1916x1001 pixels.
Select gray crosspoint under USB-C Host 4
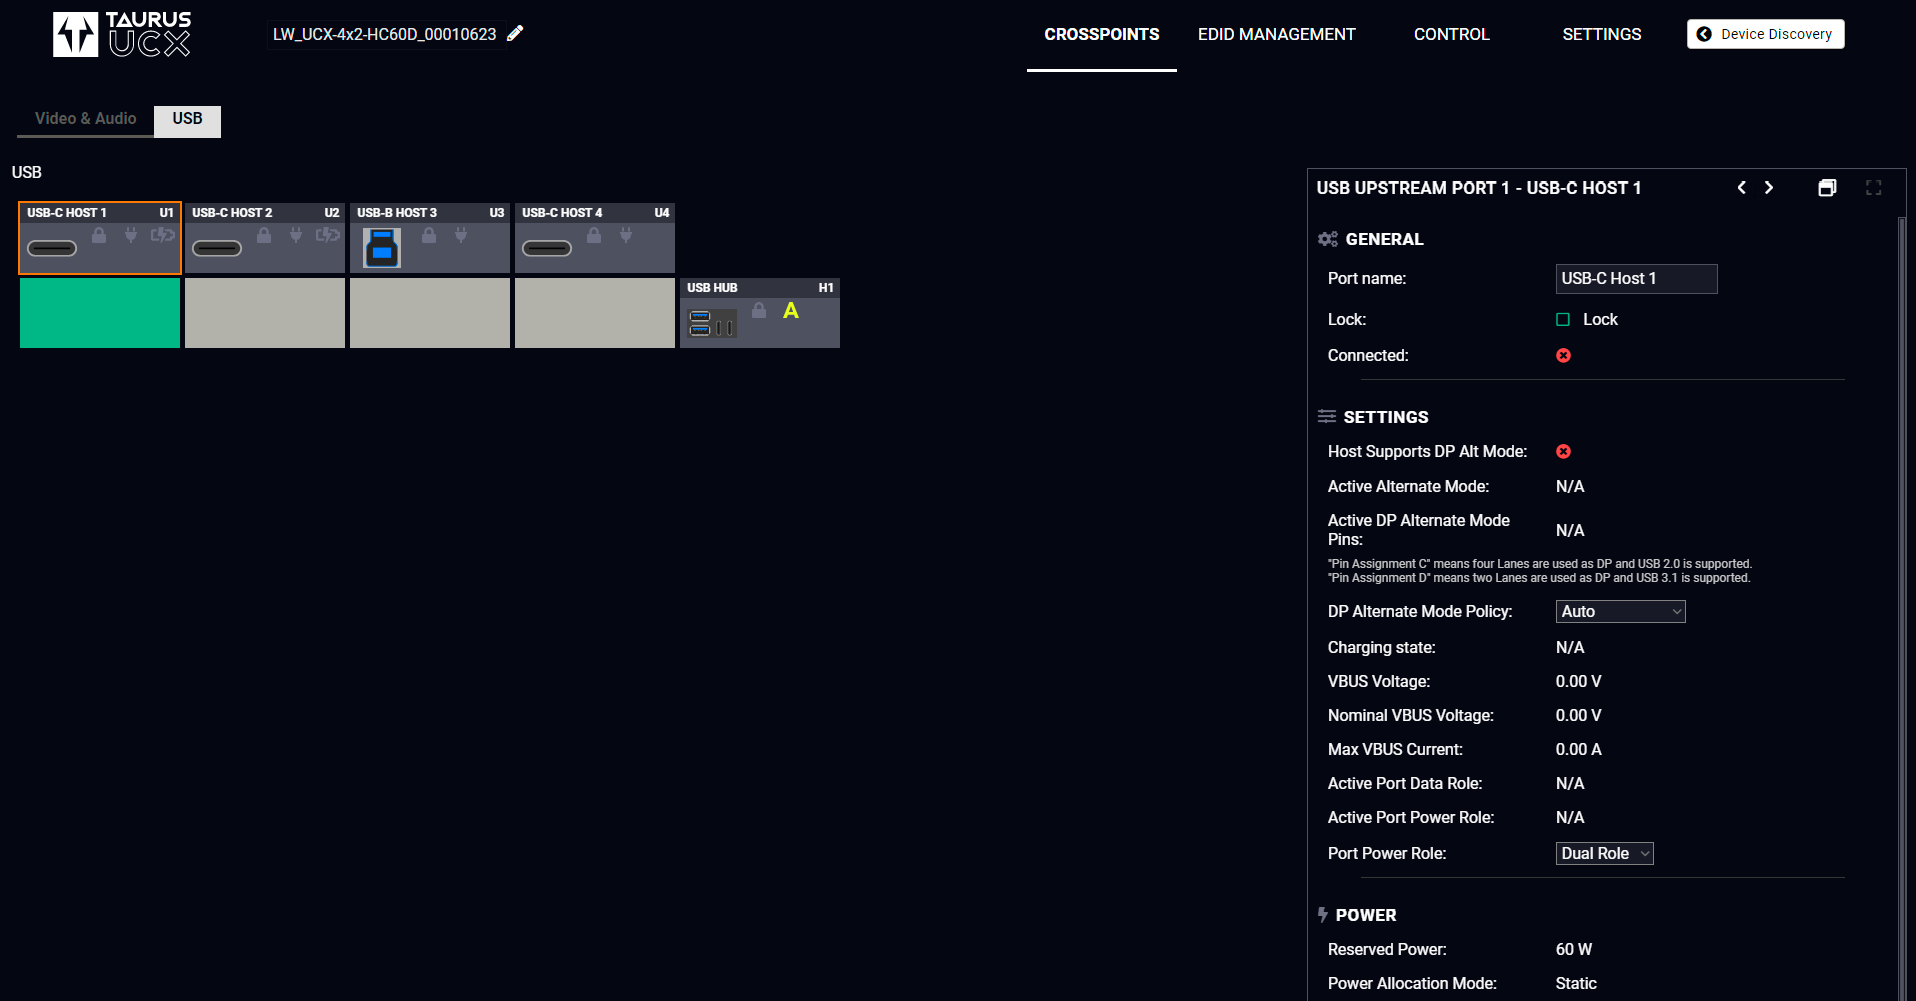(595, 313)
